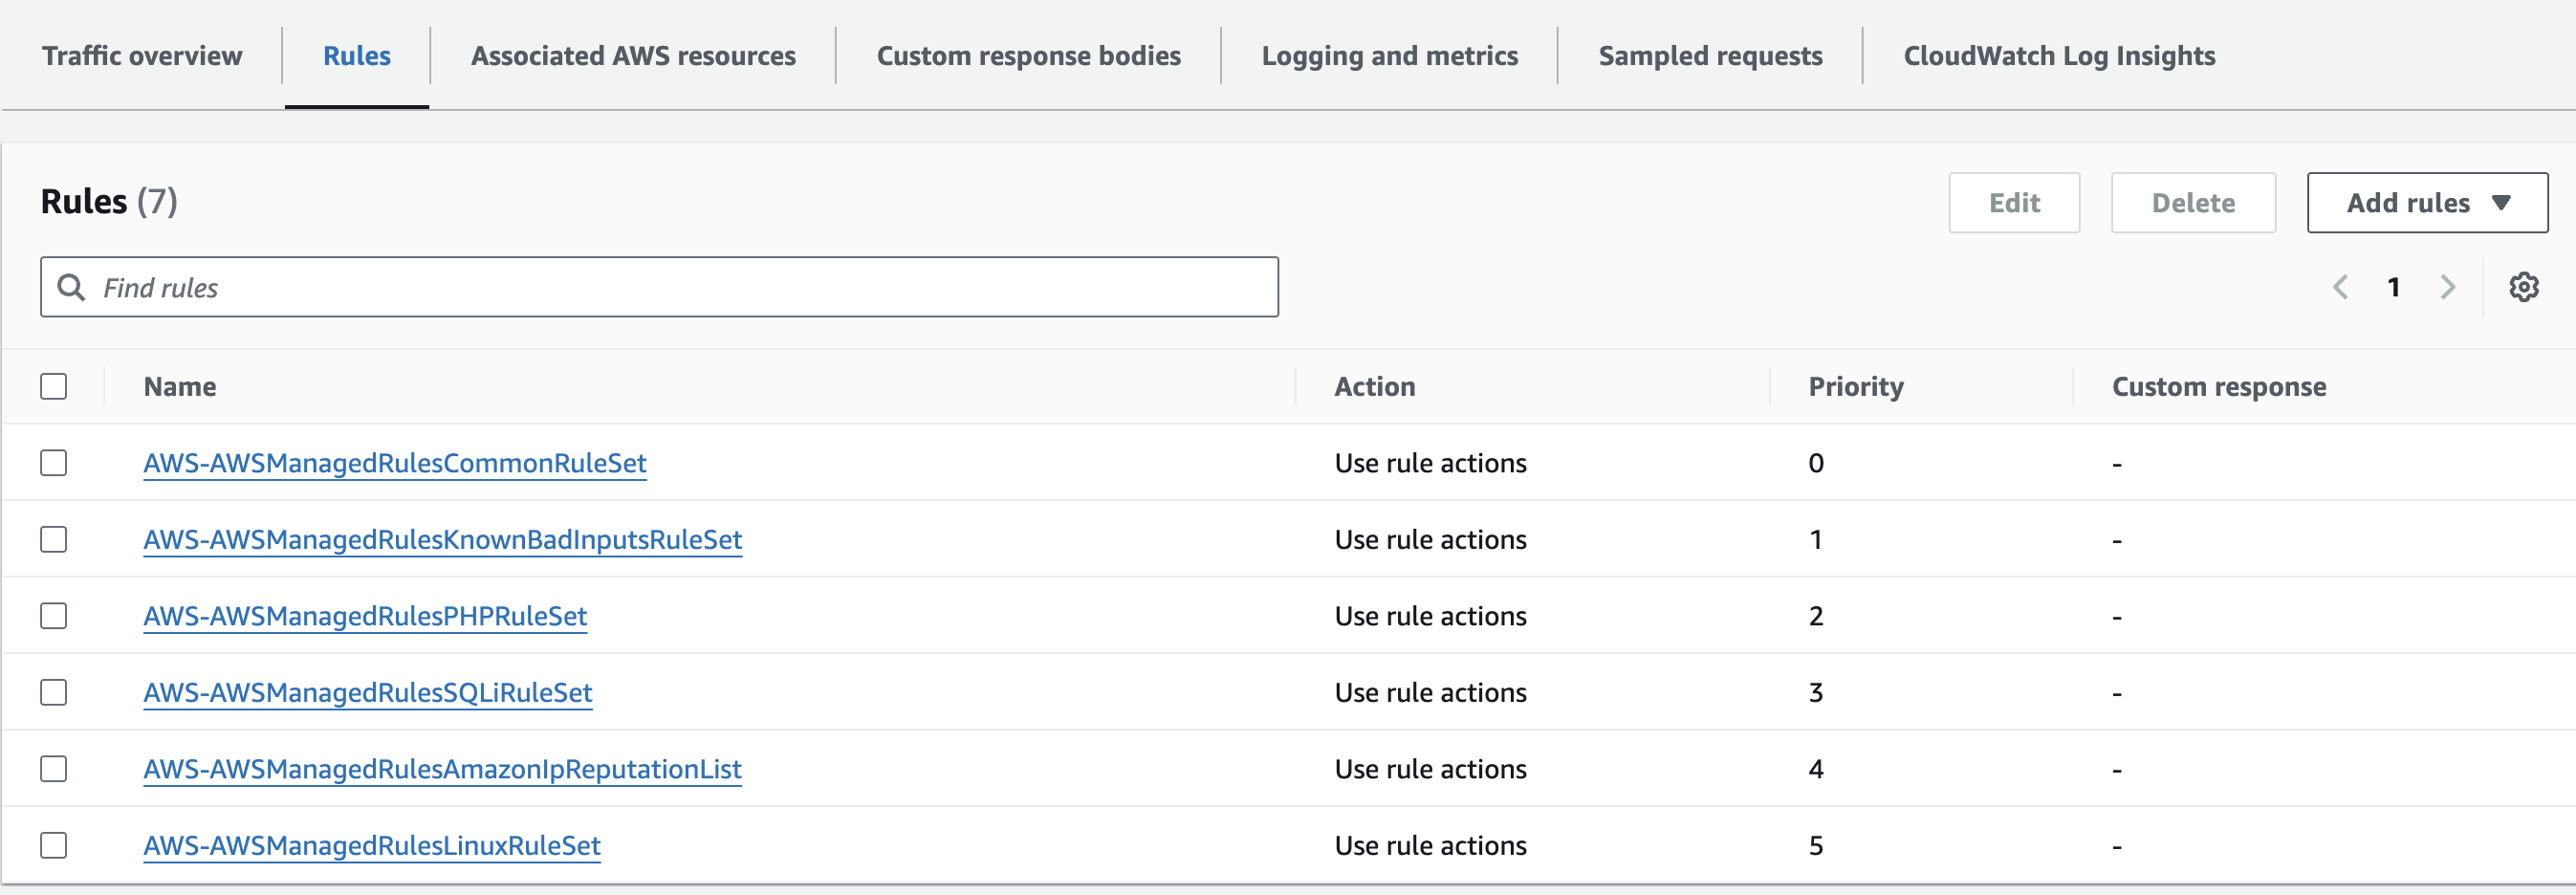This screenshot has width=2576, height=895.
Task: Check the KnownBadInputsRuleSet row checkbox
Action: [54, 539]
